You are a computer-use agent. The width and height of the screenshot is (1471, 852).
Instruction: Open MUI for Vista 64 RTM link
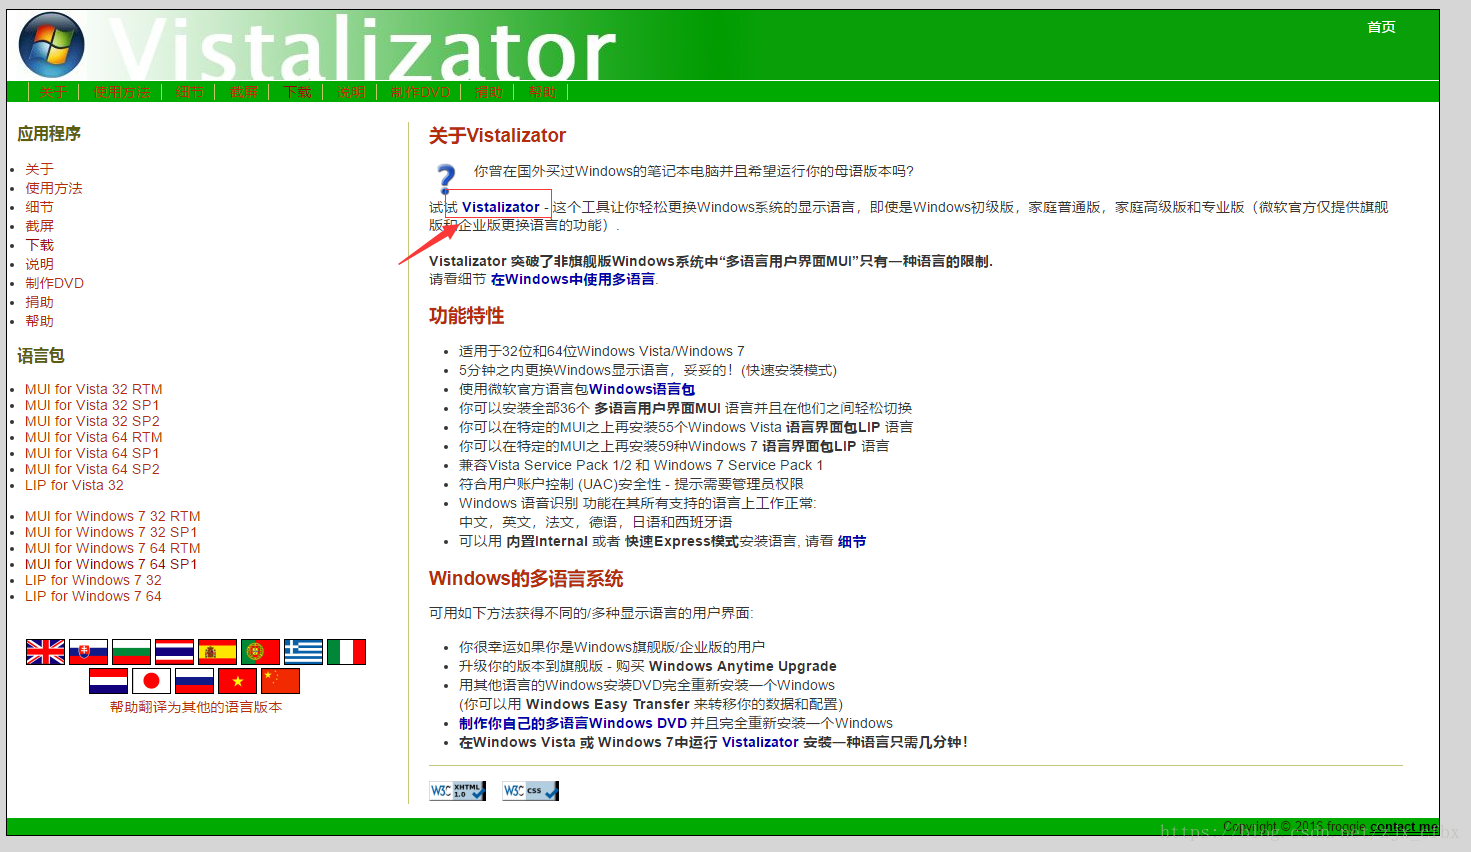[94, 437]
